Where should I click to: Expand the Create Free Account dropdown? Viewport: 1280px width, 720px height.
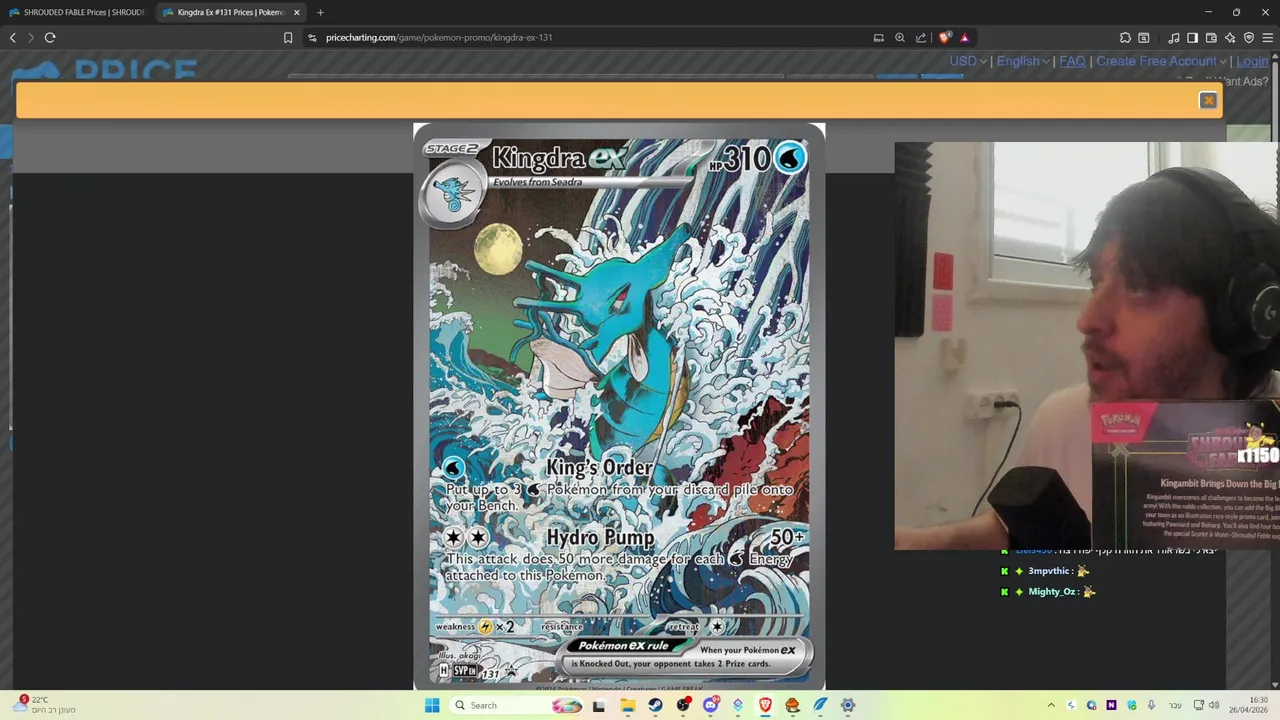point(1161,61)
